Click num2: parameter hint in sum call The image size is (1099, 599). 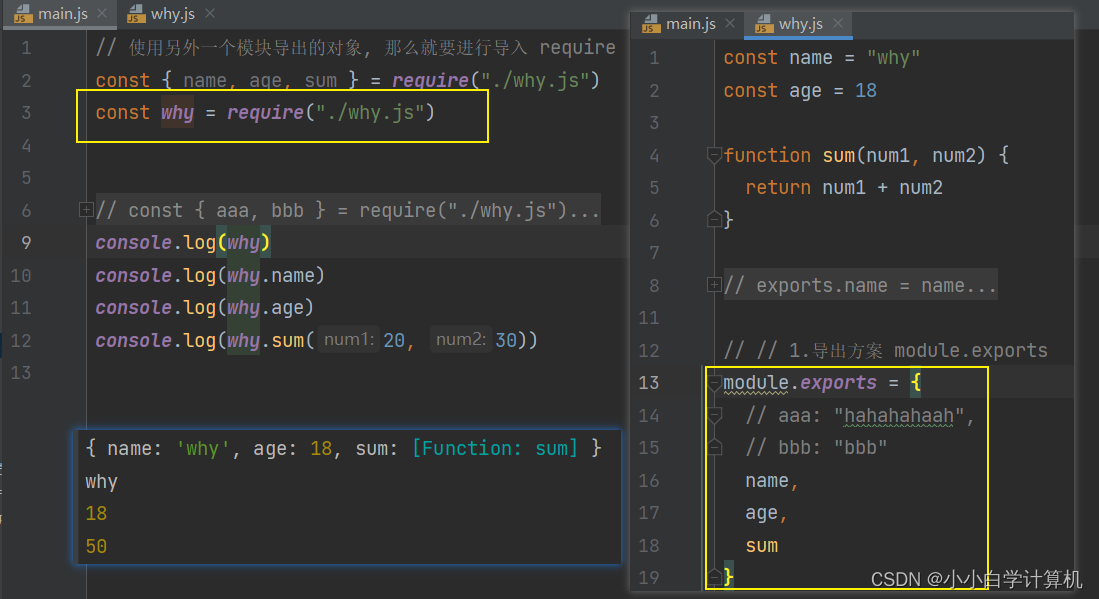click(460, 340)
